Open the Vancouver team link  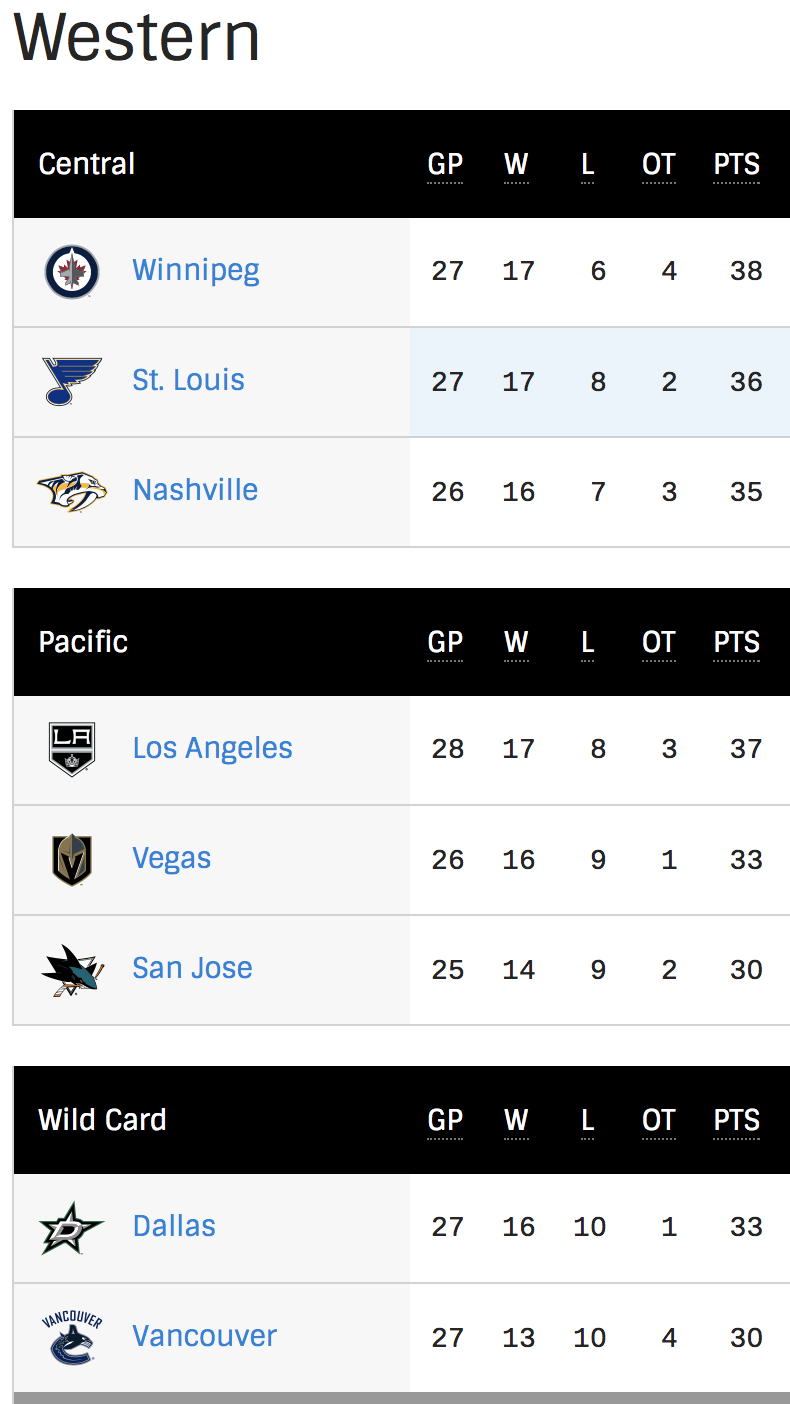tap(205, 1336)
